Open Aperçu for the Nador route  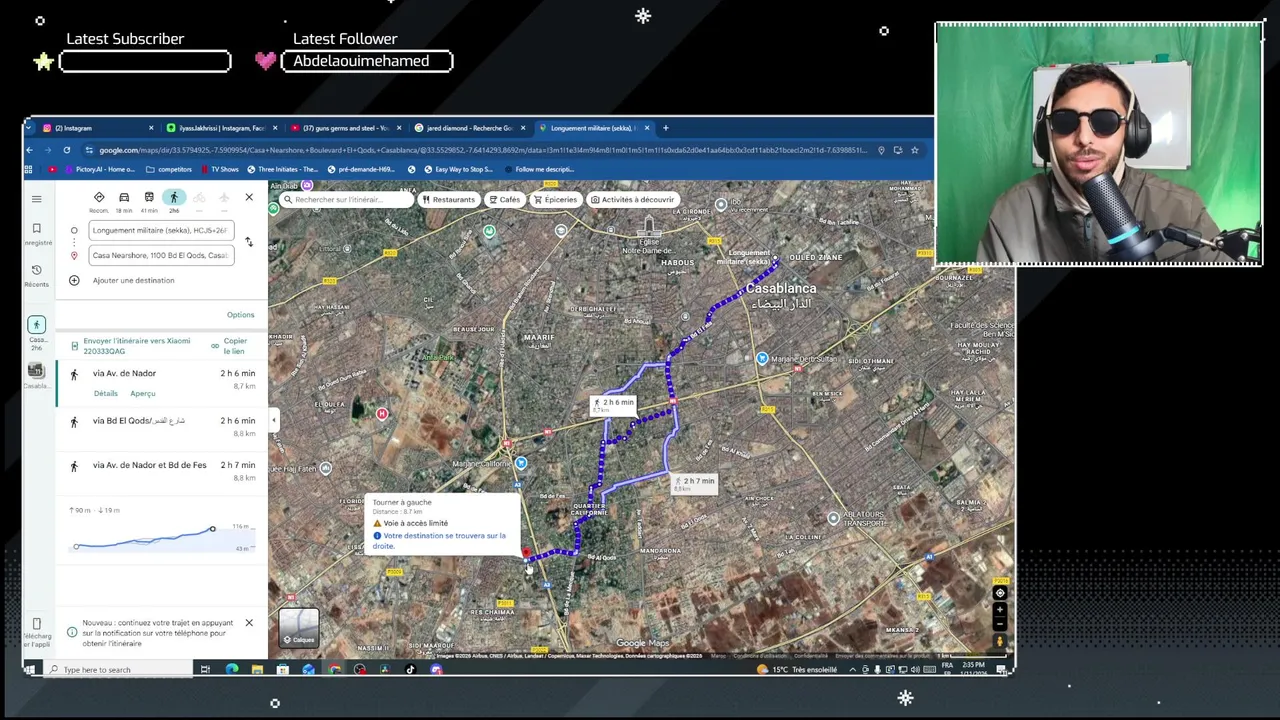click(x=143, y=393)
